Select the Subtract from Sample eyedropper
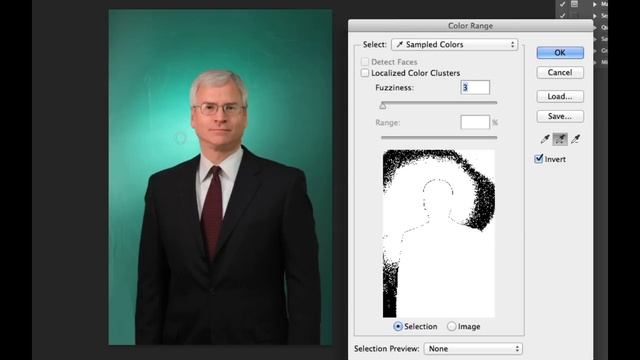Screen dimensions: 640x360 [x=576, y=139]
